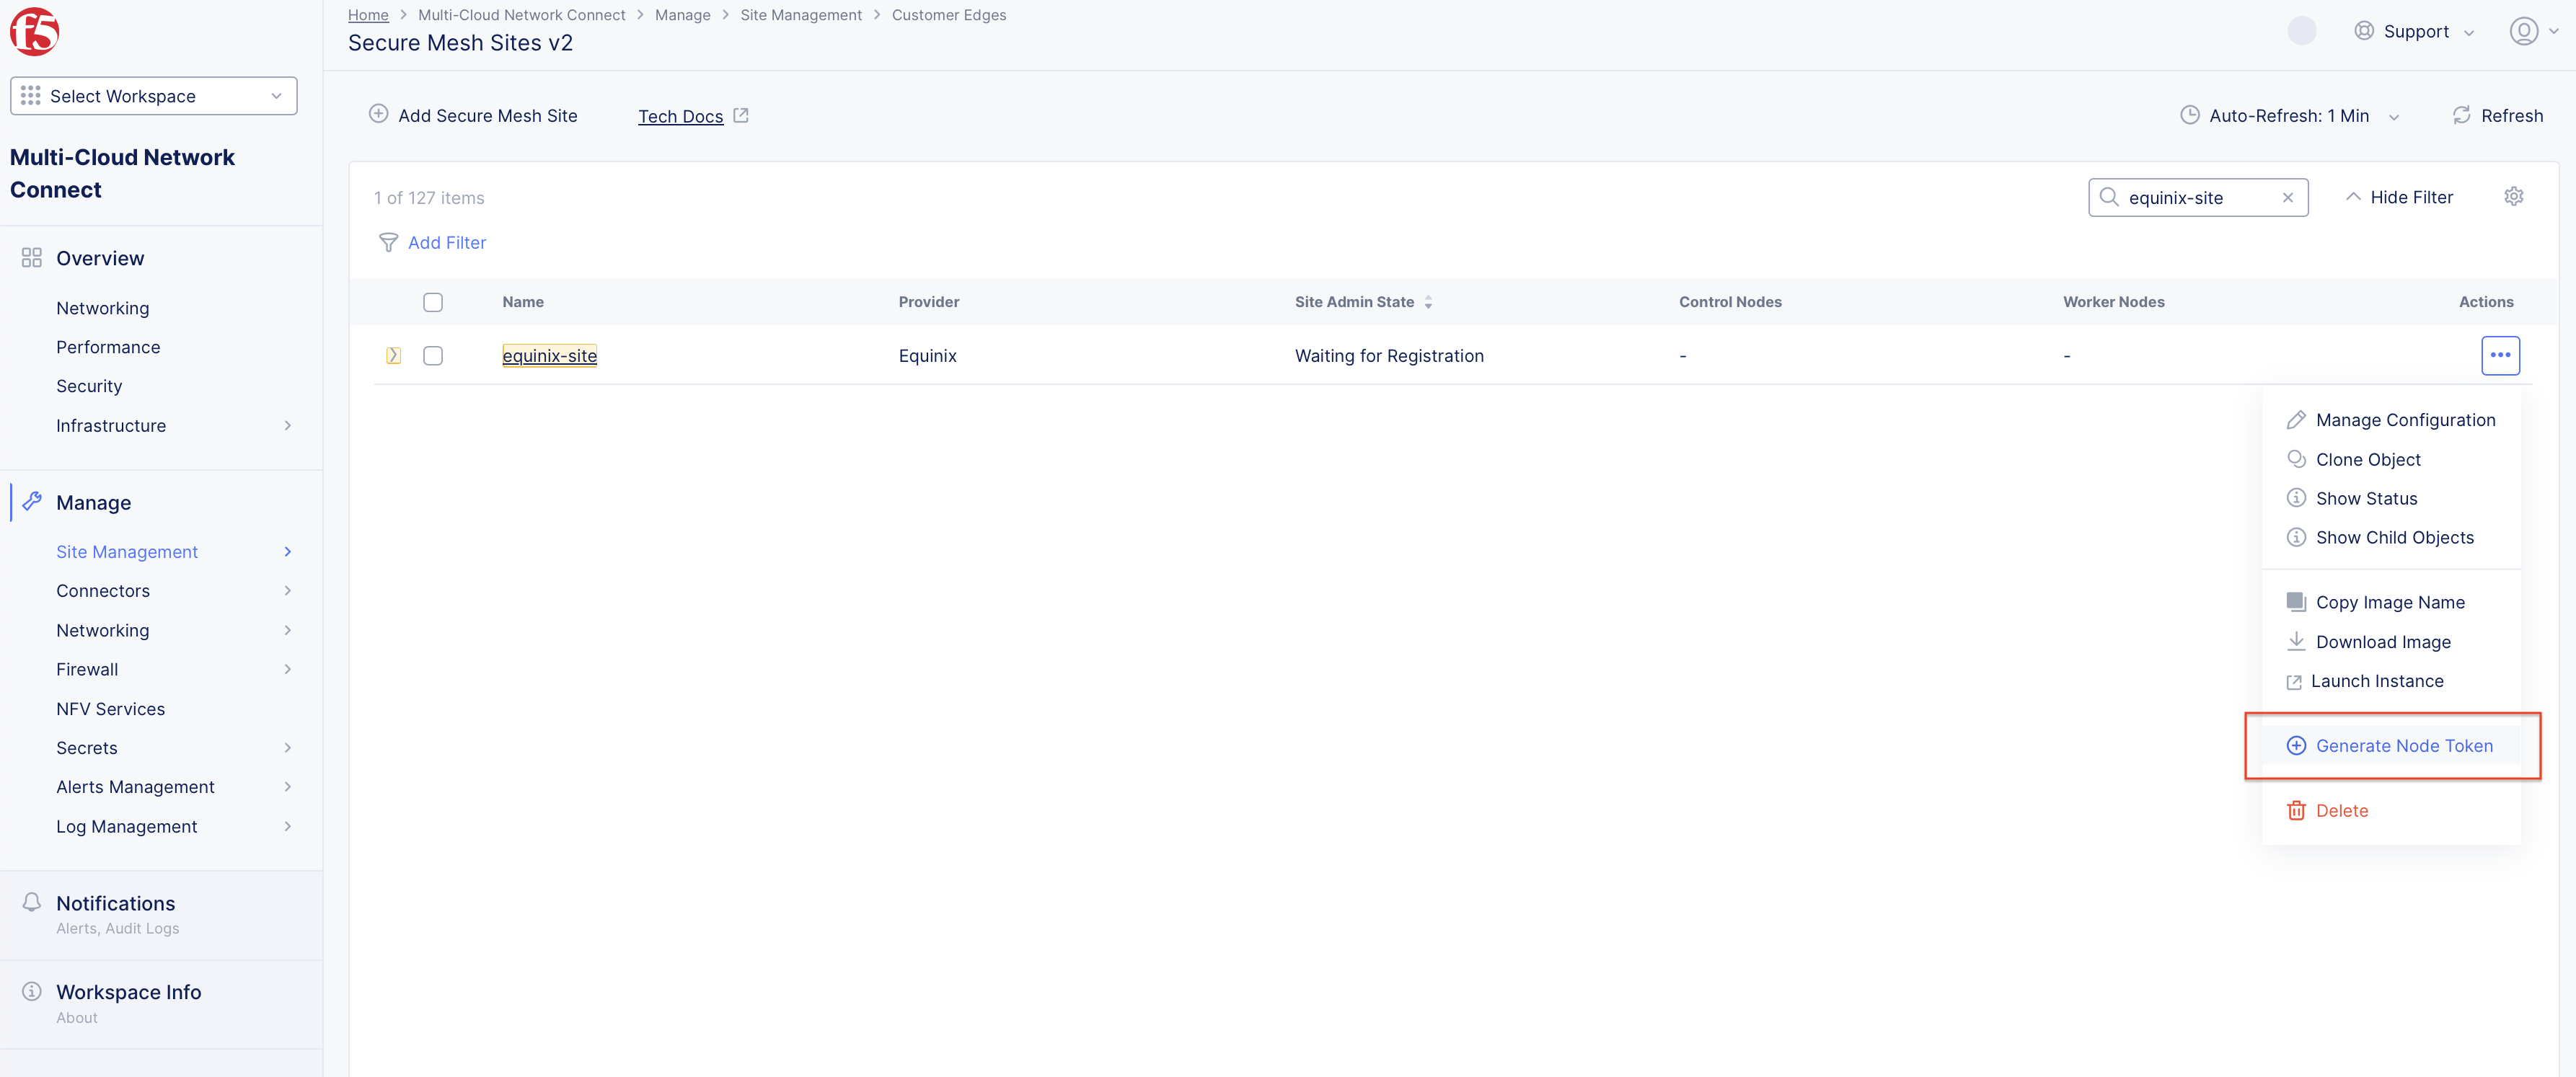Choose Delete from the actions menu
Screen dimensions: 2576x1077
coord(2341,811)
